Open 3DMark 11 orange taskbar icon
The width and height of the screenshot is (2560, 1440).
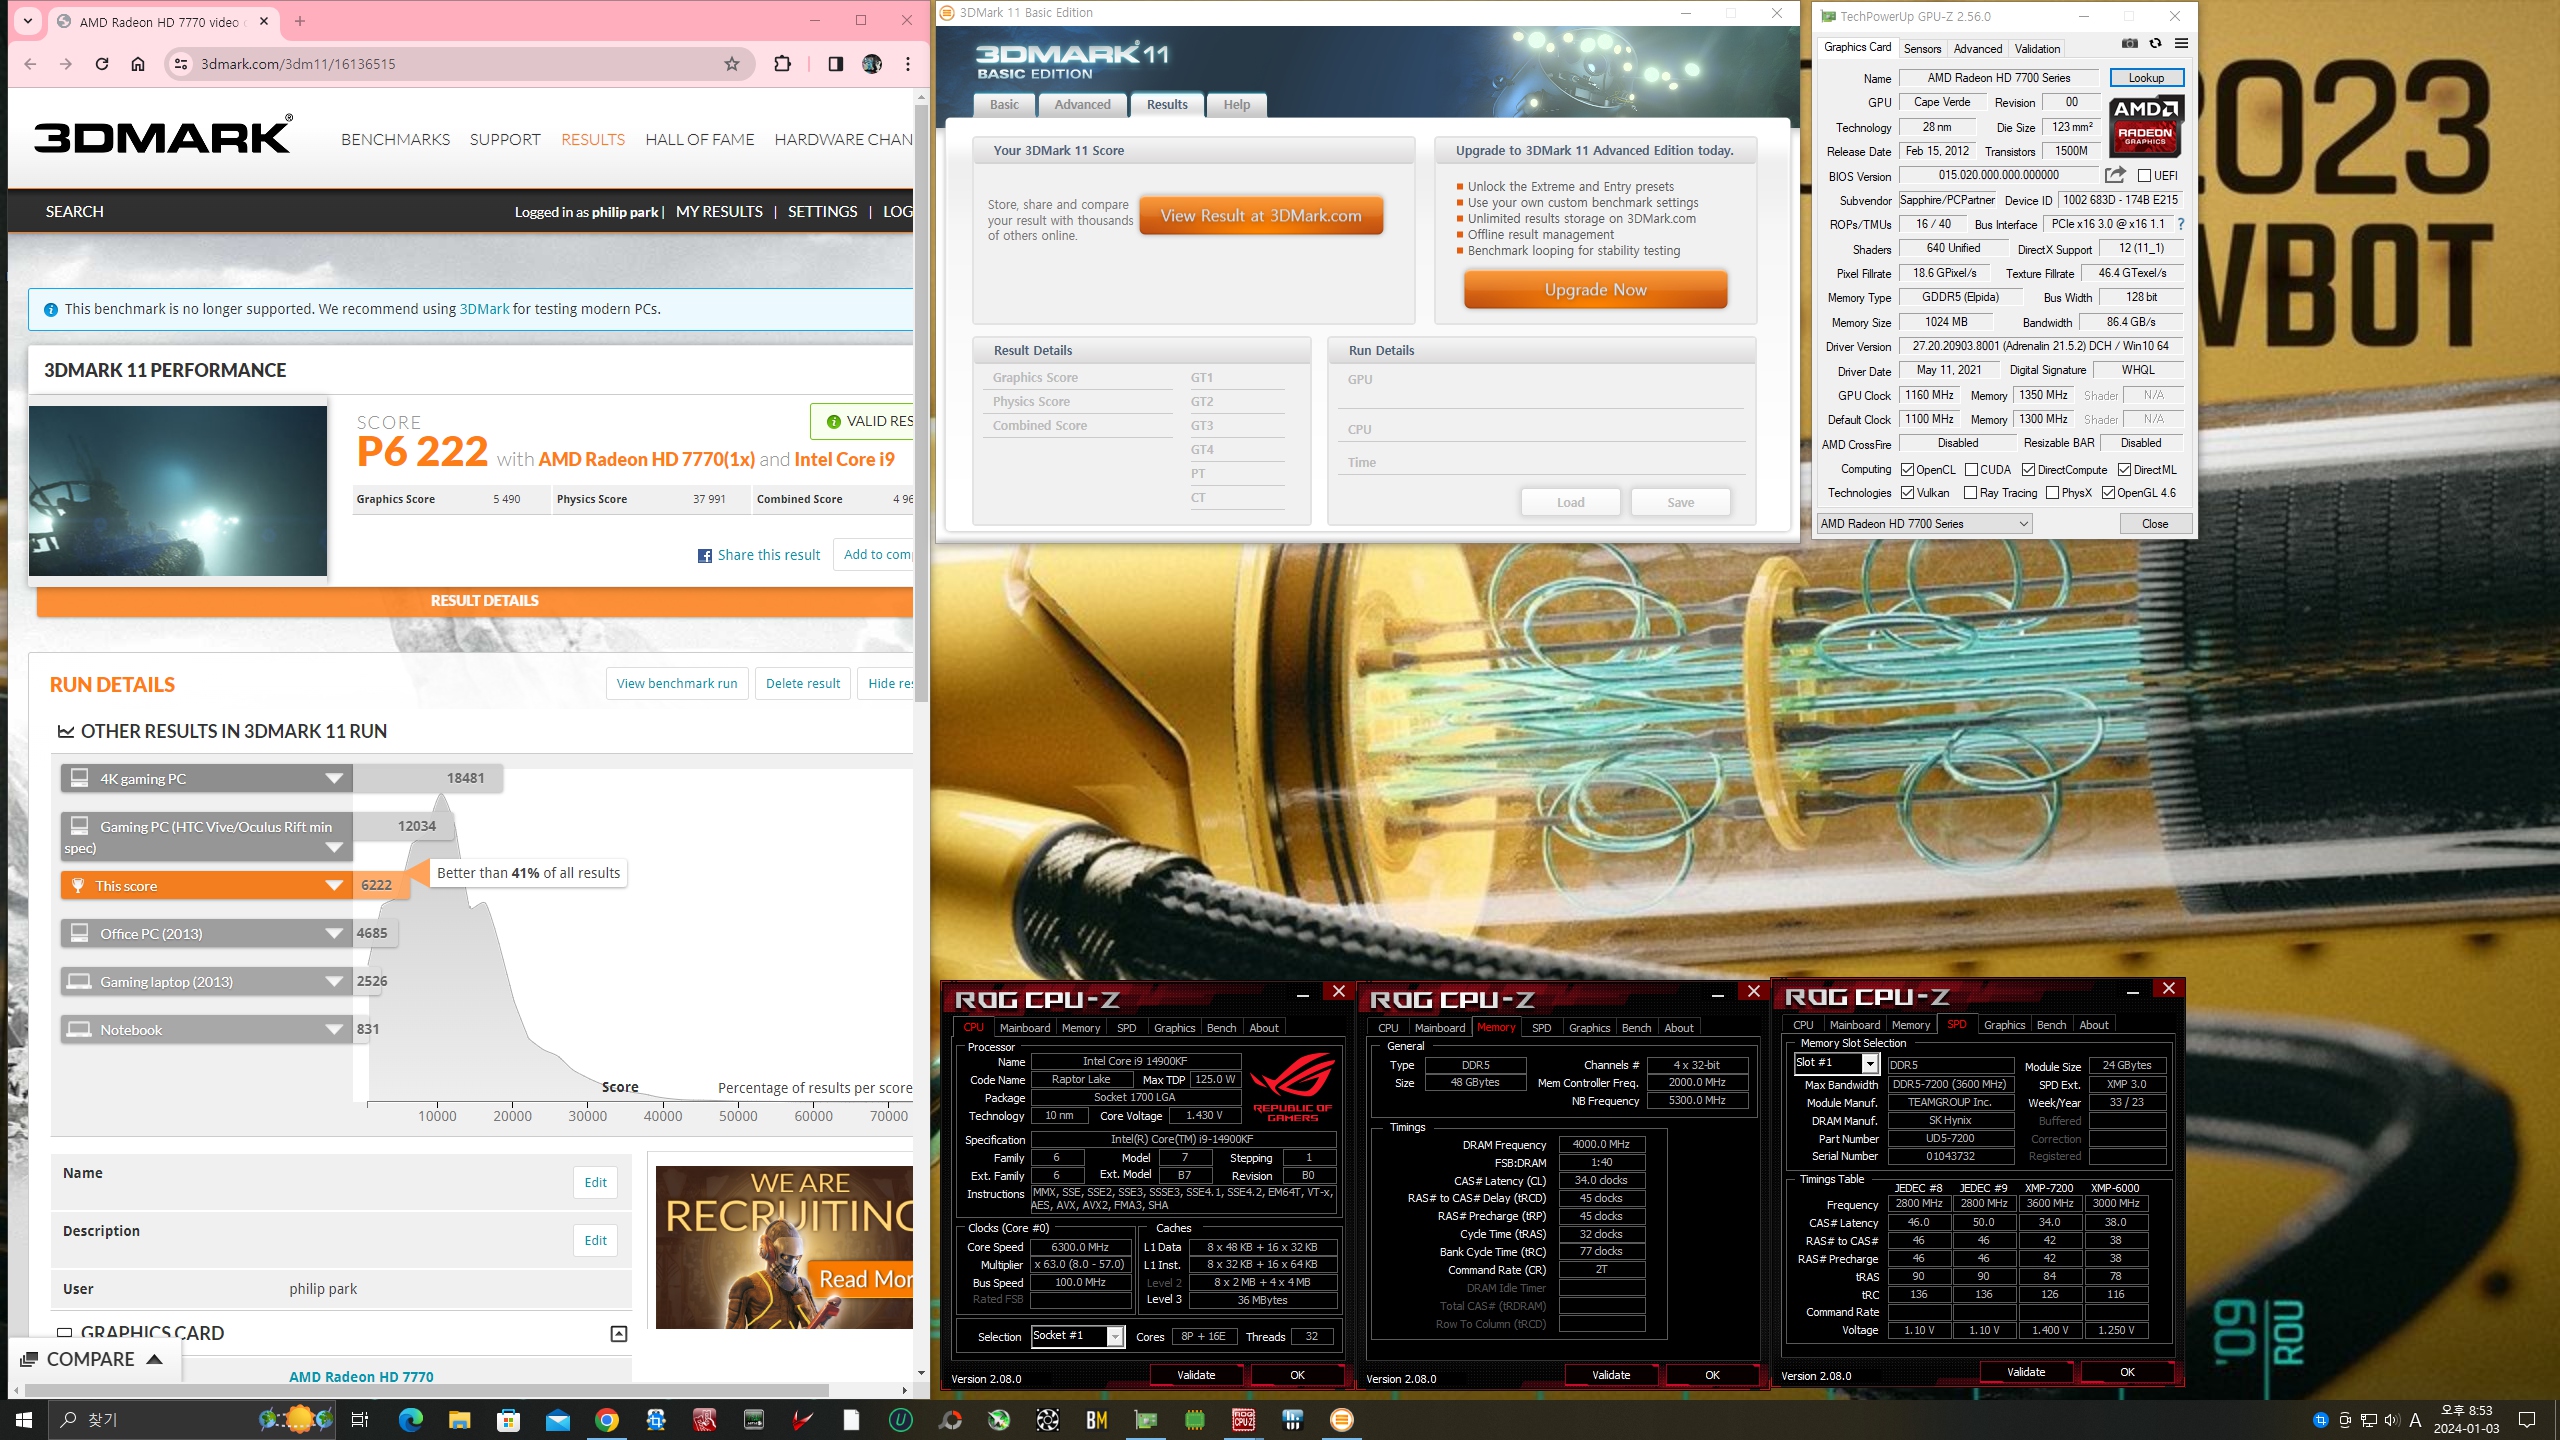coord(1342,1420)
